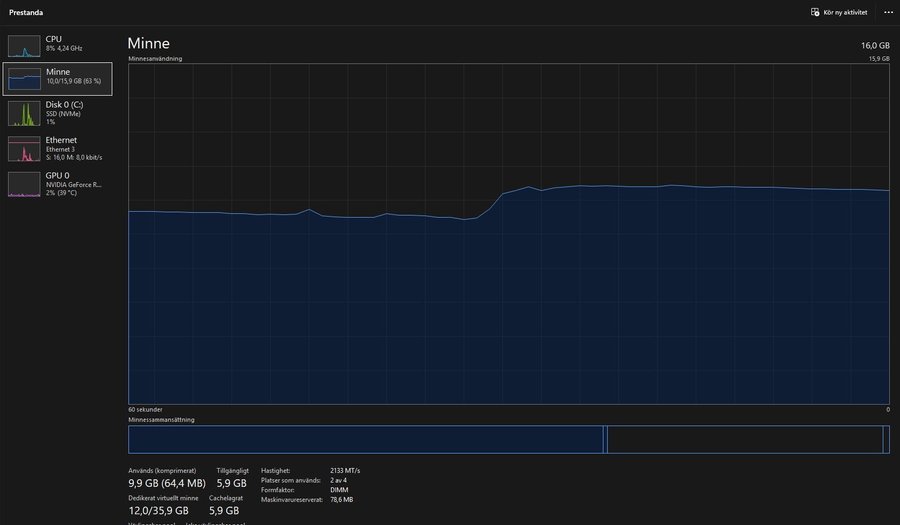900x525 pixels.
Task: Click the 'Dedikerat virtuellt minne' 12,0/35,9 GB value
Action: [x=158, y=510]
